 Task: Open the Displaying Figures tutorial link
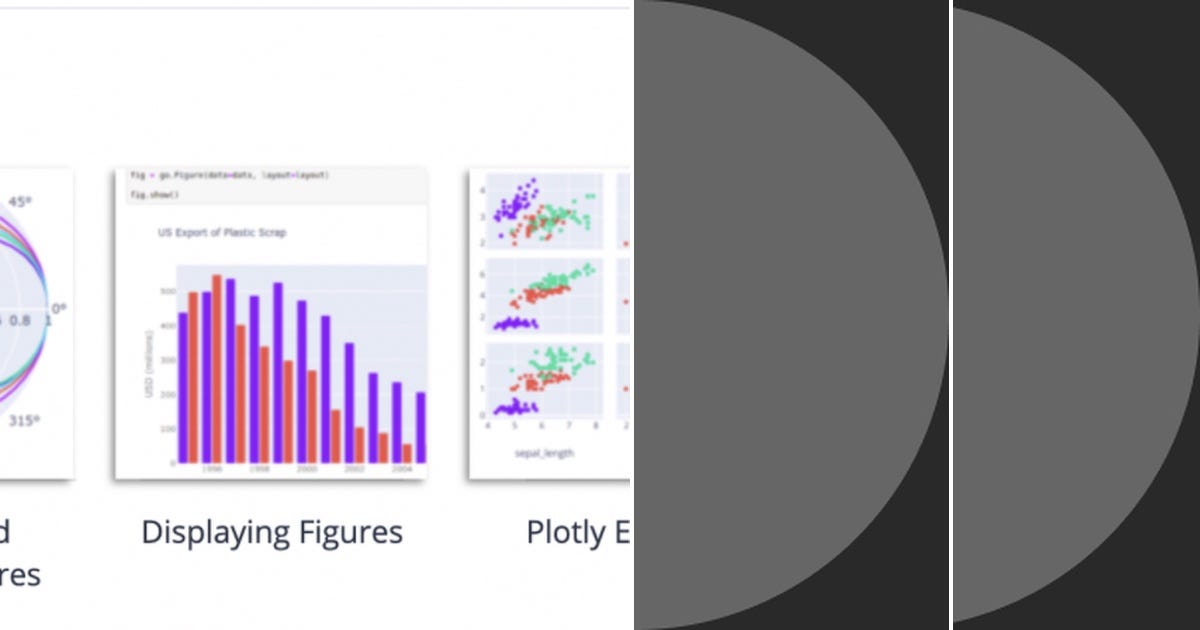click(273, 531)
